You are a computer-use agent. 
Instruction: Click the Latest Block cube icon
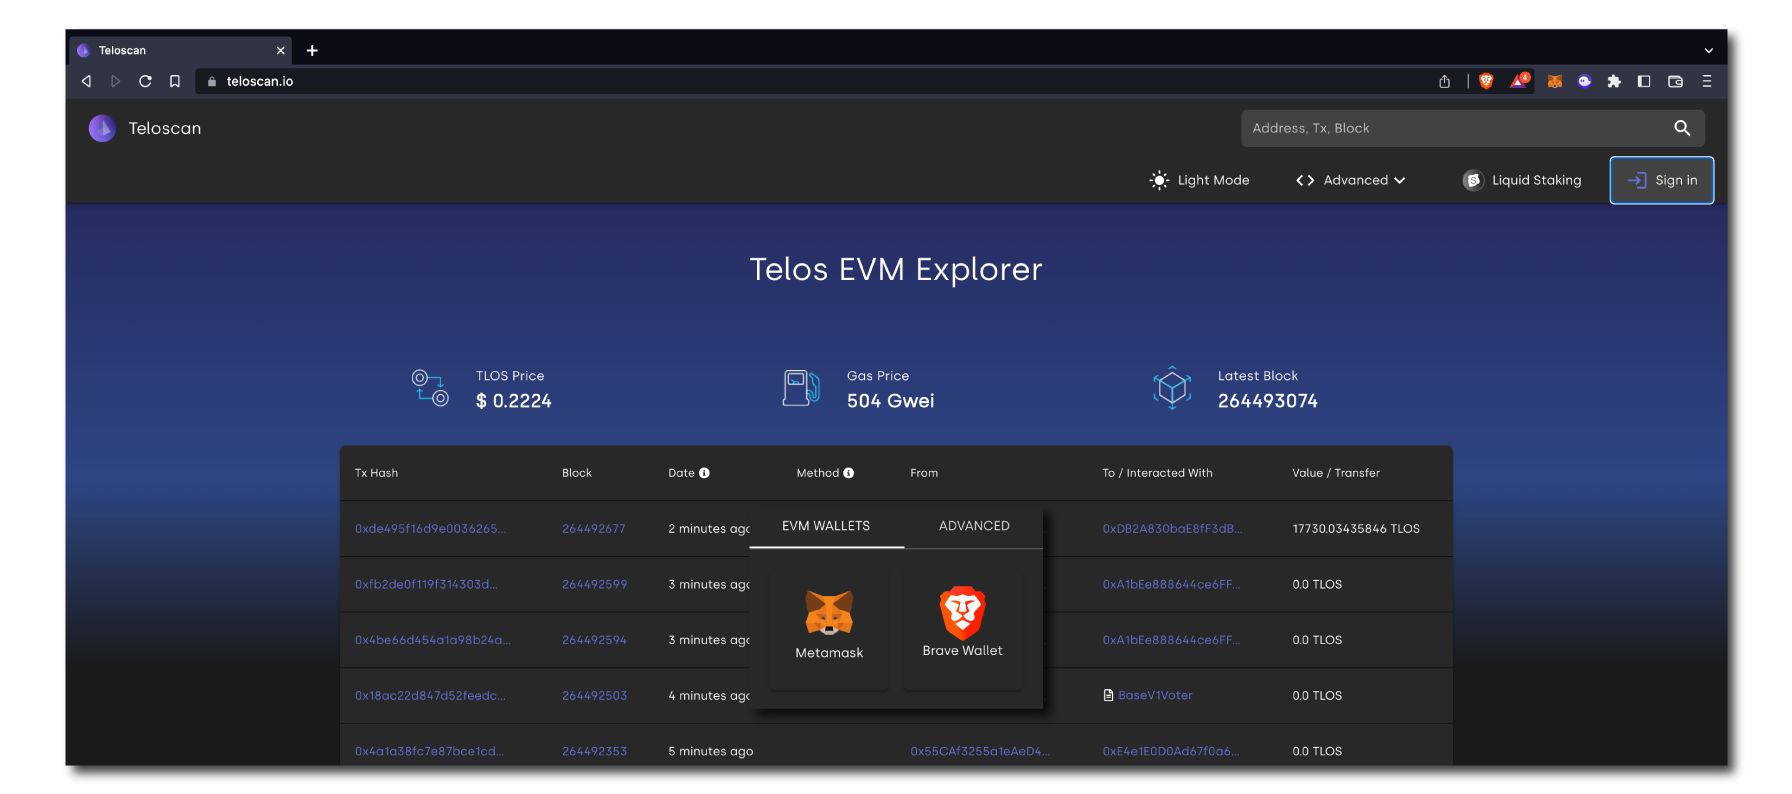(1172, 388)
